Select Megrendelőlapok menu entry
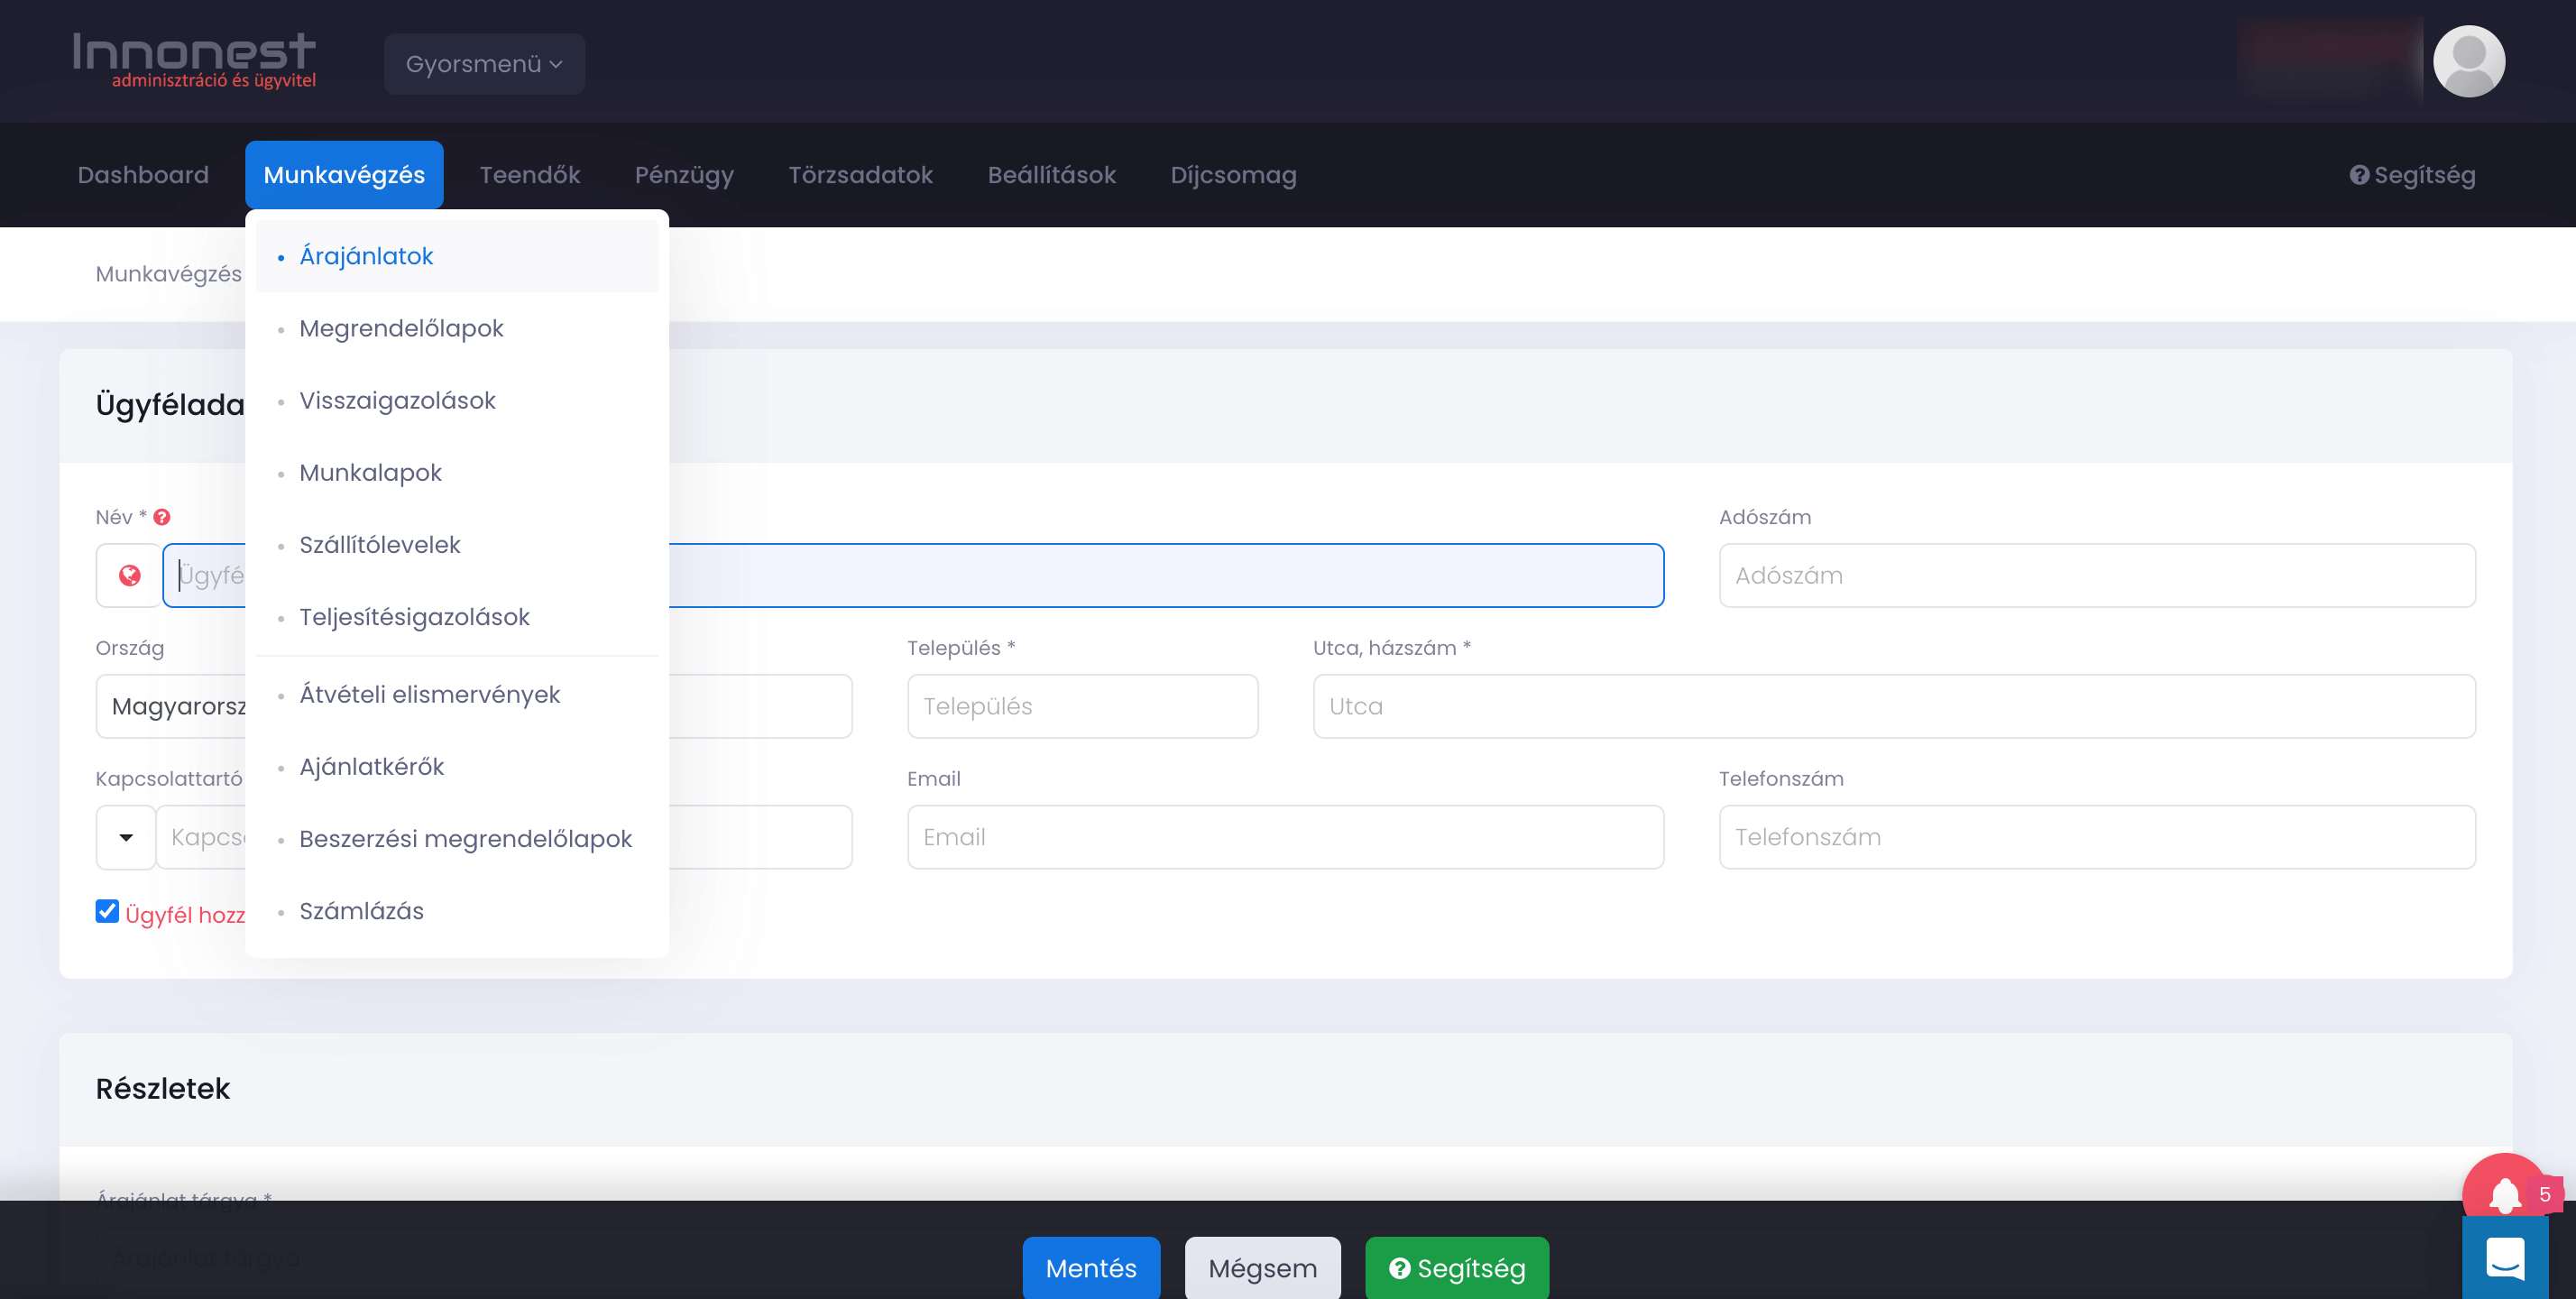 pos(456,328)
